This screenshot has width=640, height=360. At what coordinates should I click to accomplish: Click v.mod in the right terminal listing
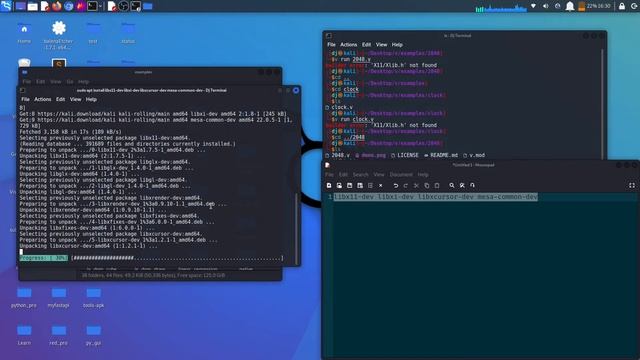[x=474, y=155]
